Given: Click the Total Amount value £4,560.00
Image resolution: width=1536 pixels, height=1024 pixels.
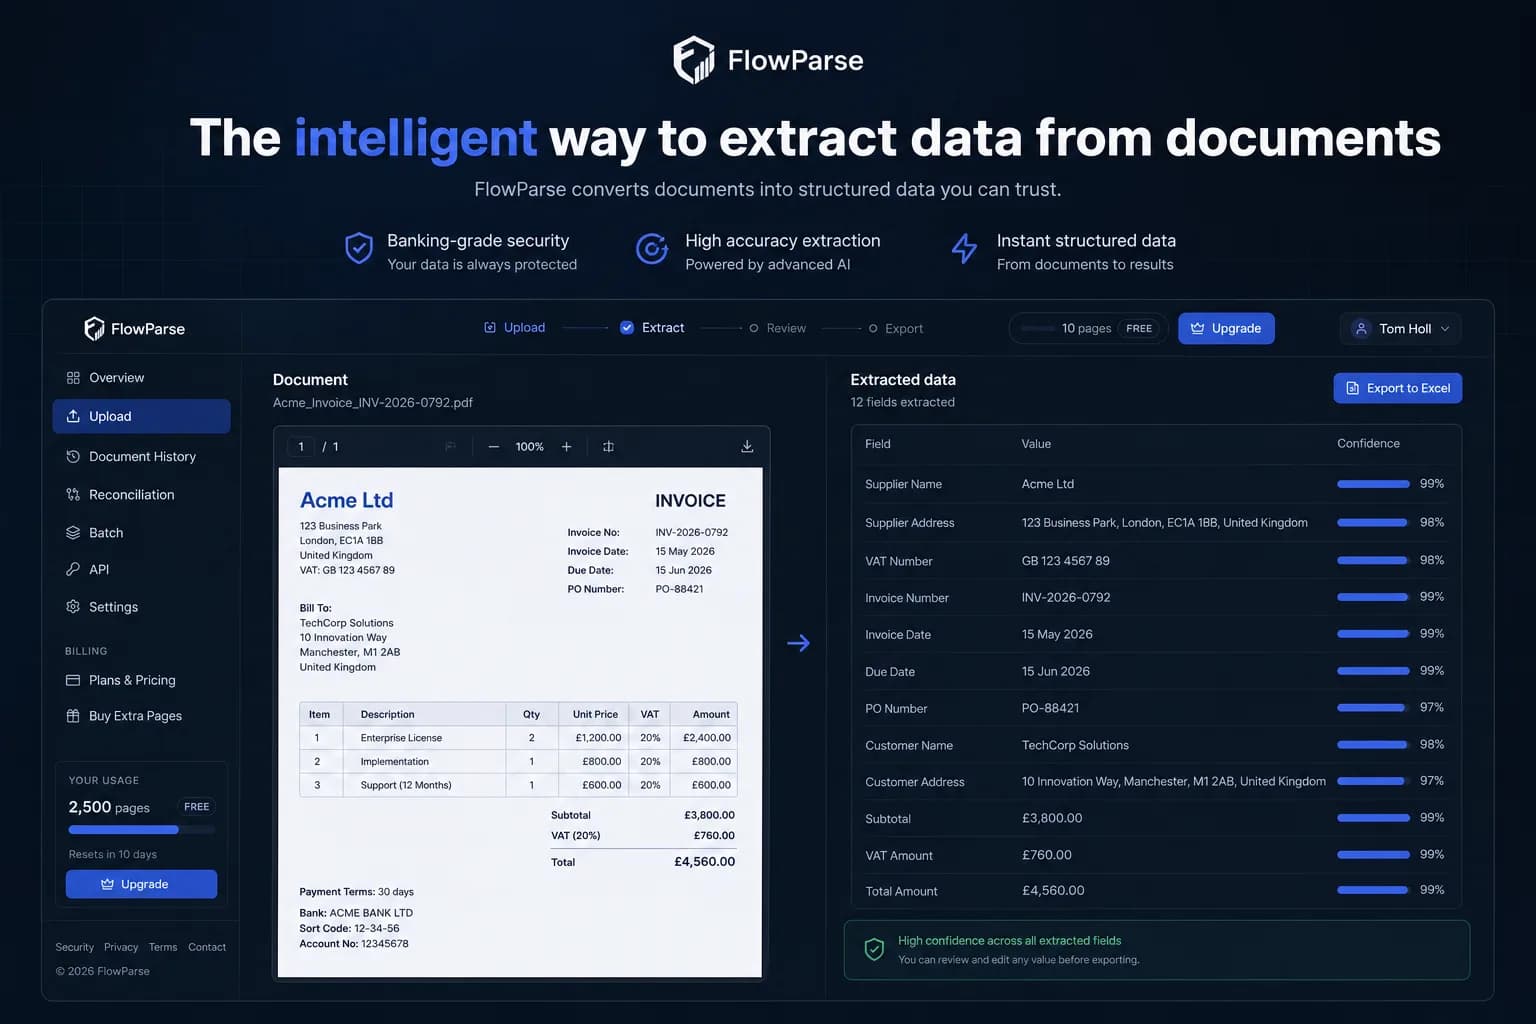Looking at the screenshot, I should pyautogui.click(x=1053, y=890).
